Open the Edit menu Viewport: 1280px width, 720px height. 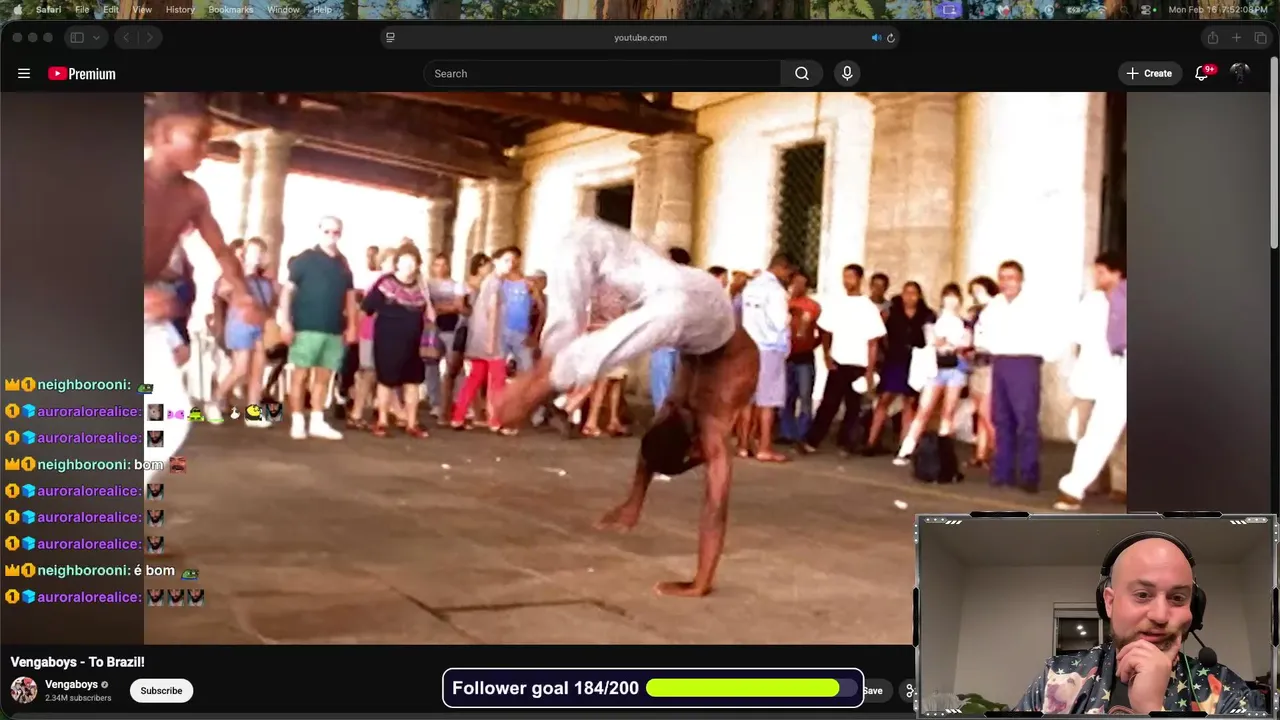[111, 9]
